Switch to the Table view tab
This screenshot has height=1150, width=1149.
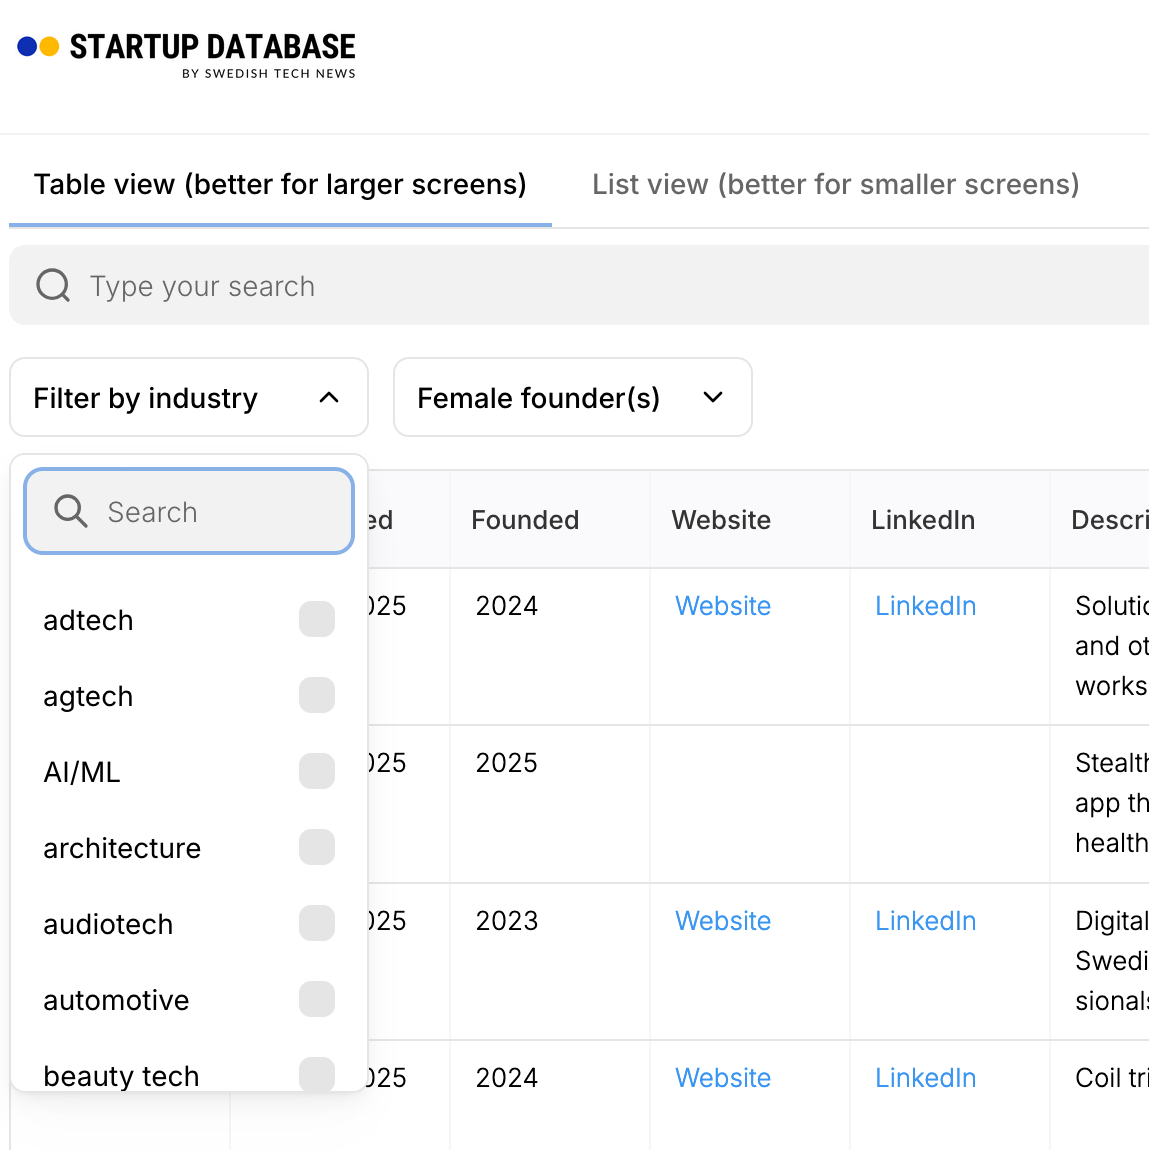280,185
